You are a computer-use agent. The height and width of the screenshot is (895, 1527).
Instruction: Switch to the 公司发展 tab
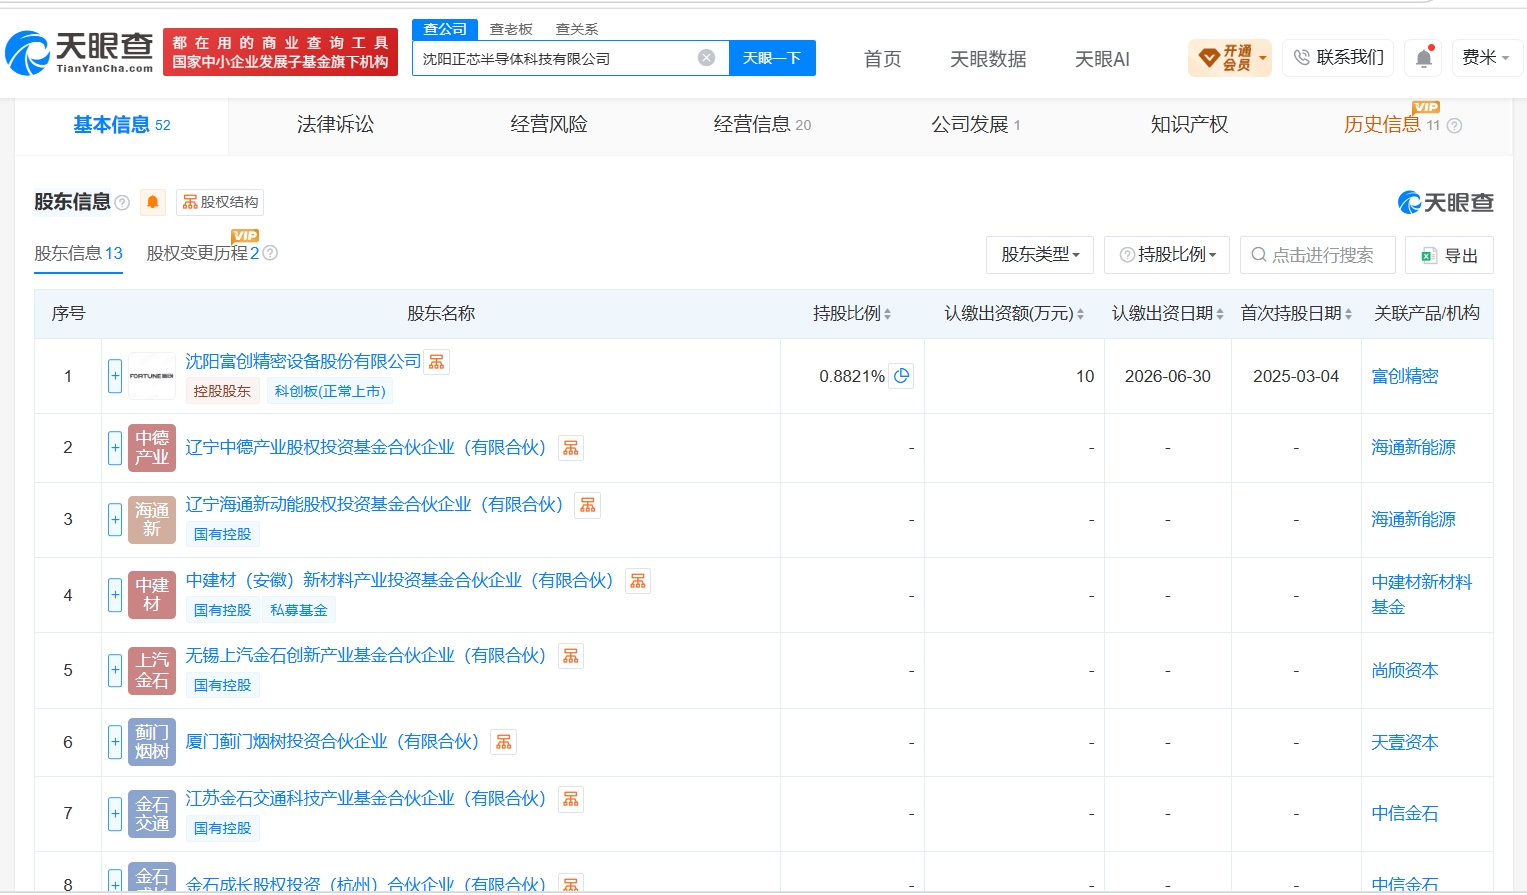976,125
